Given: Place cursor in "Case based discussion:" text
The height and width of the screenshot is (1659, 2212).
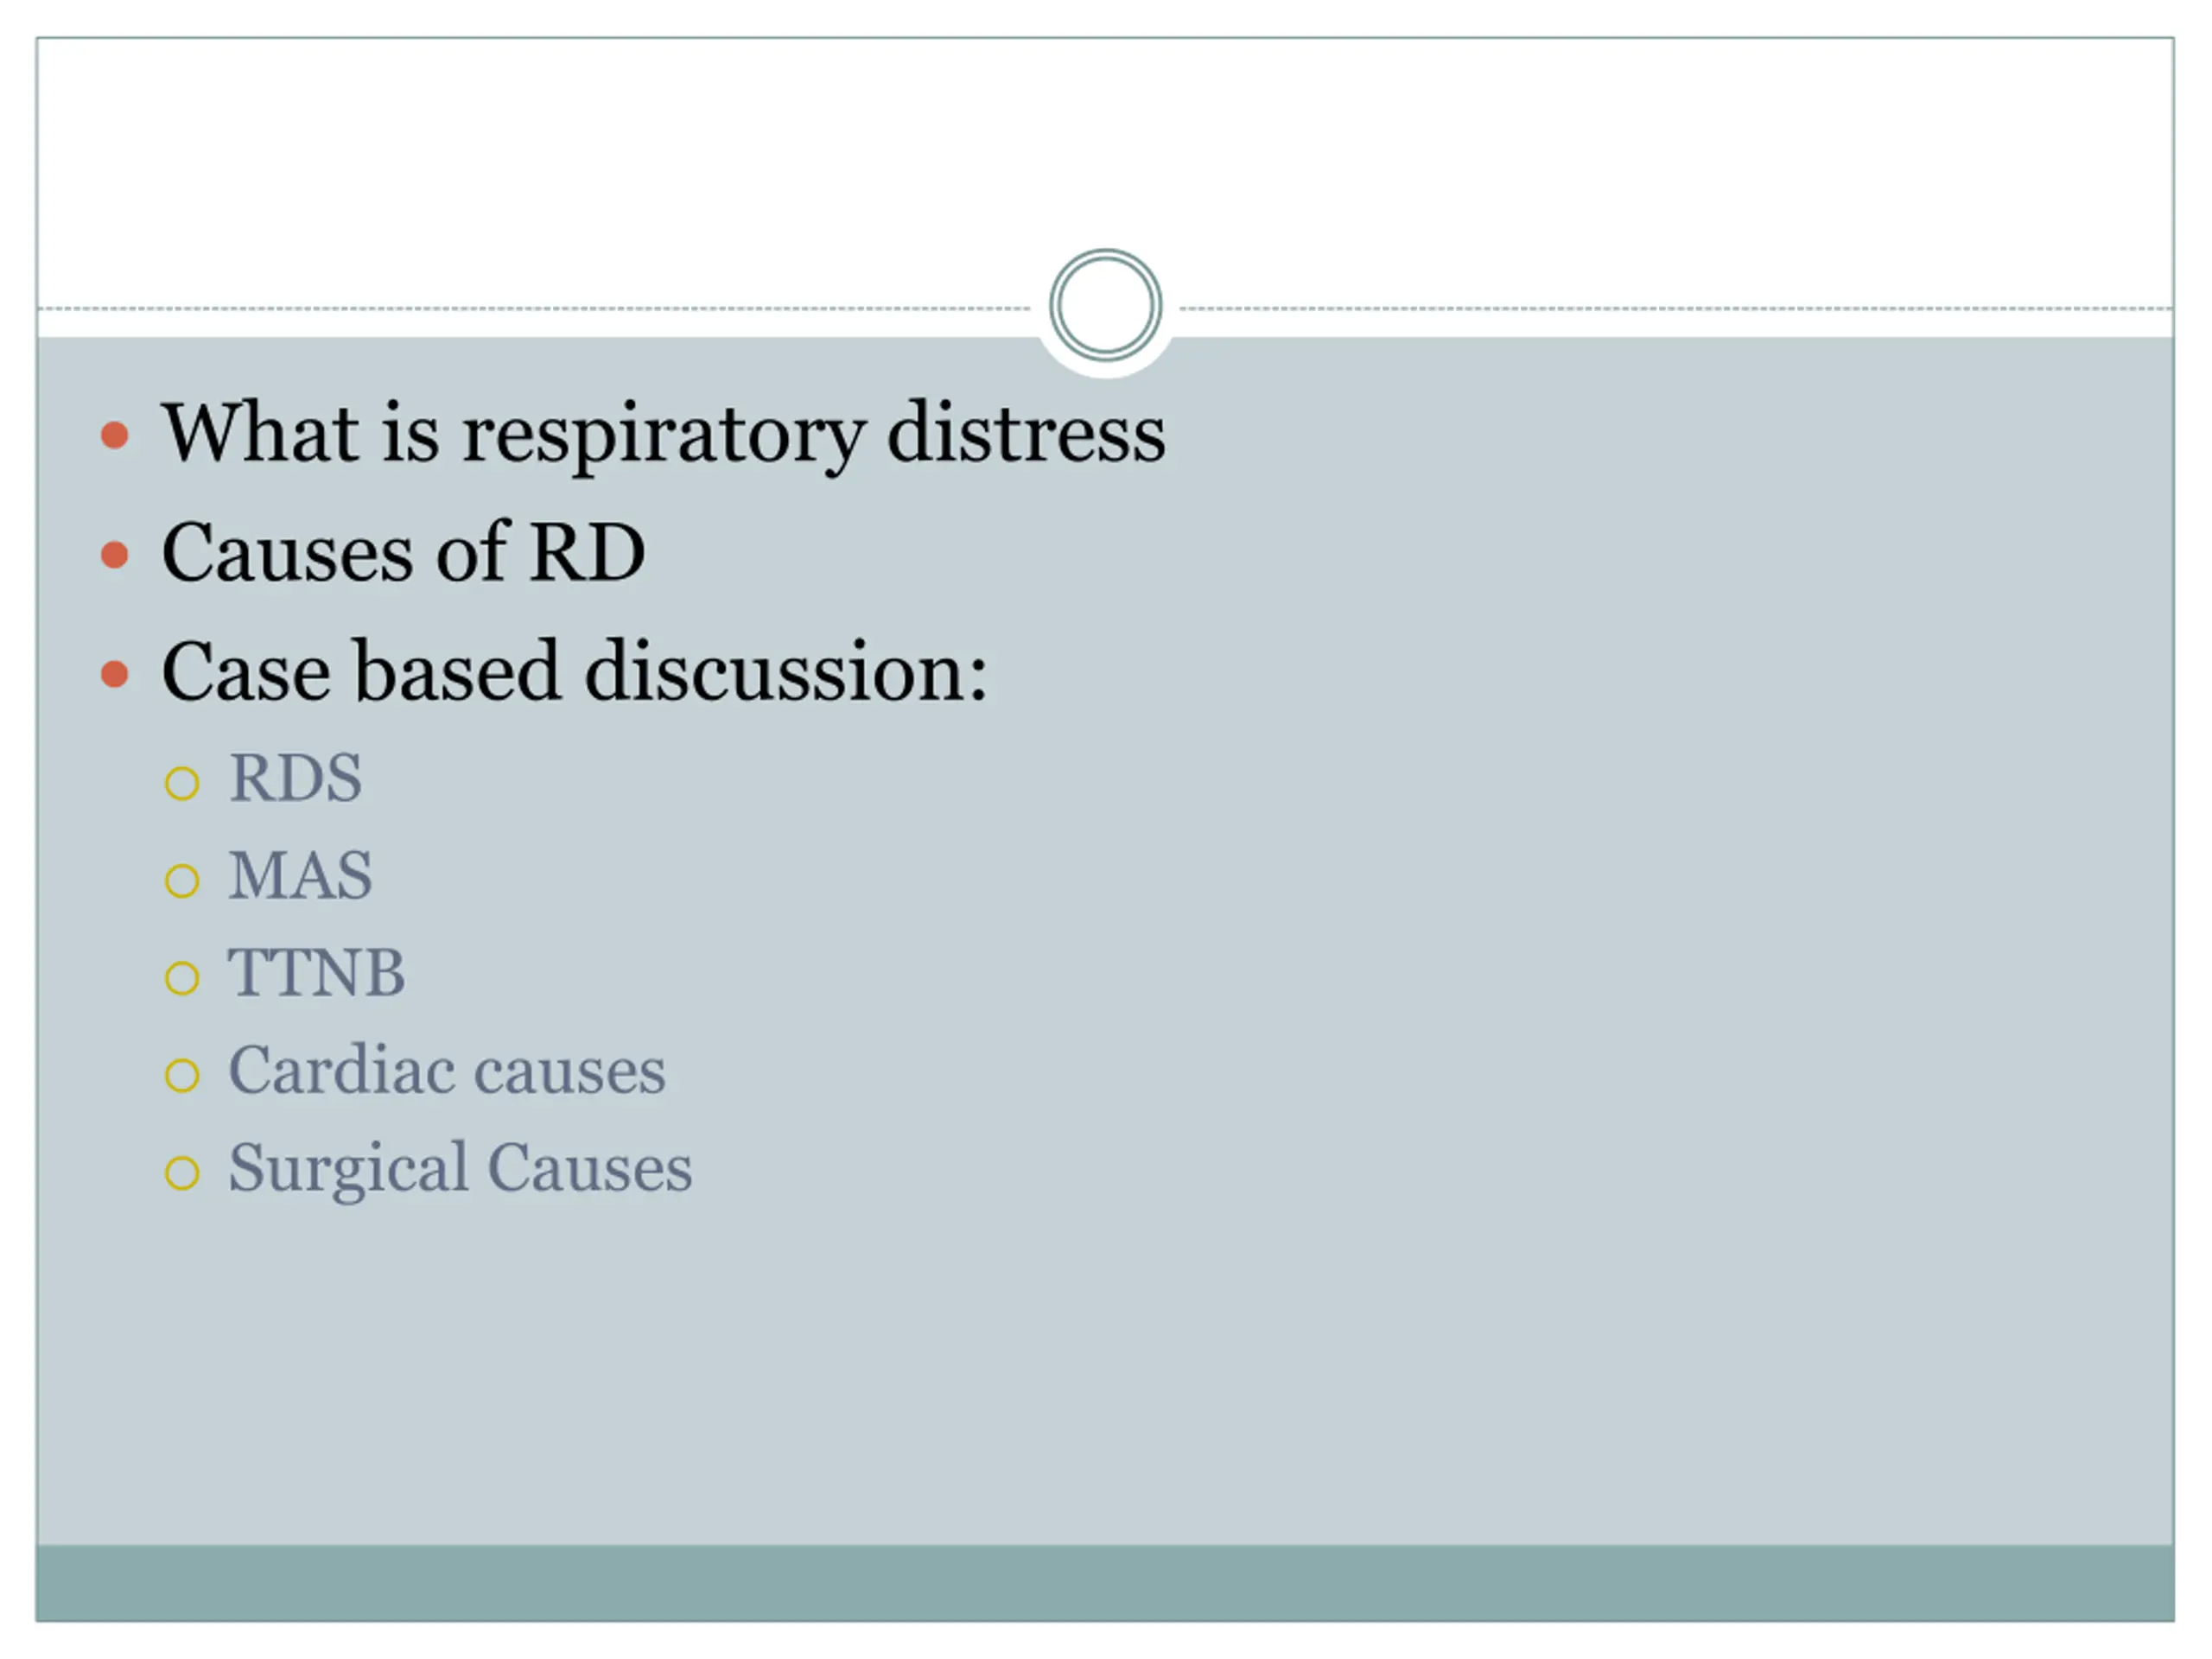Looking at the screenshot, I should [574, 672].
